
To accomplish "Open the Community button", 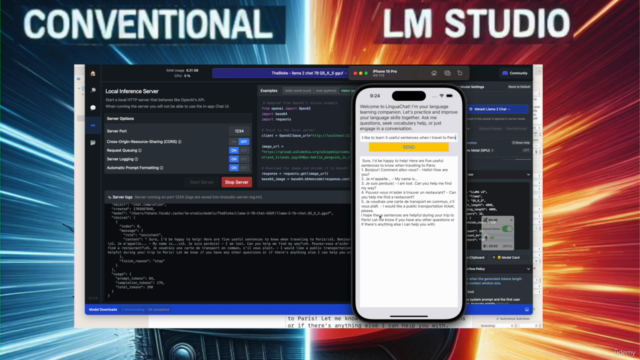I will tap(515, 73).
